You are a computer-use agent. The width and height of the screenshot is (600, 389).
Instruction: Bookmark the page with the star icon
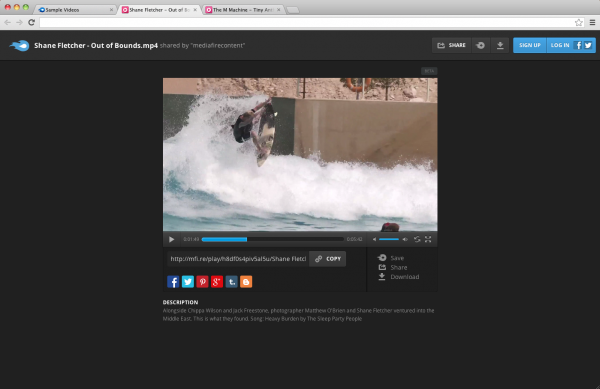coord(579,23)
